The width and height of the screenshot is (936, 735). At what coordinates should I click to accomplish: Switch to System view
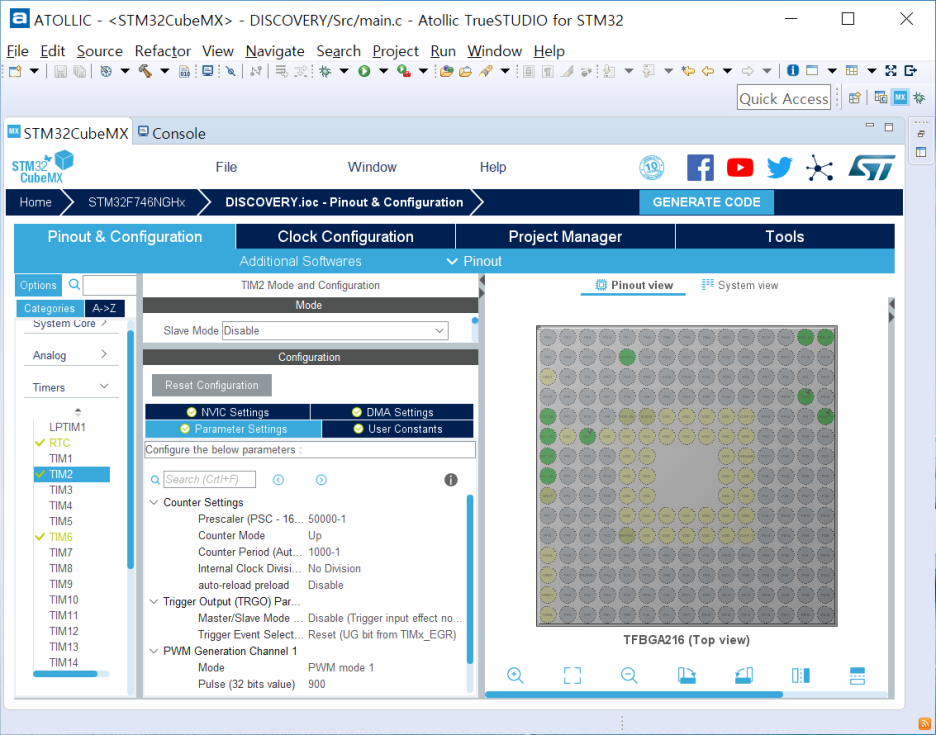pos(740,285)
